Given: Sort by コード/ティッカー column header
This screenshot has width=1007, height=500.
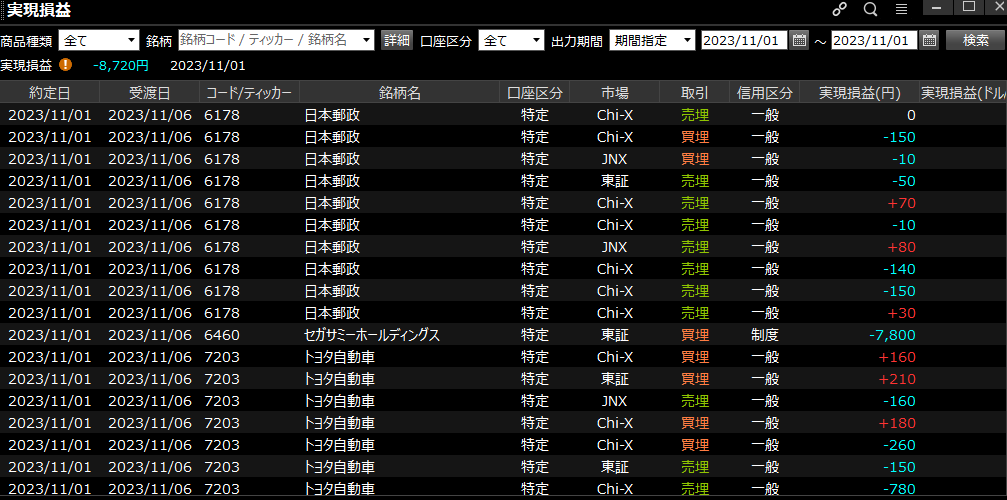Looking at the screenshot, I should tap(249, 93).
